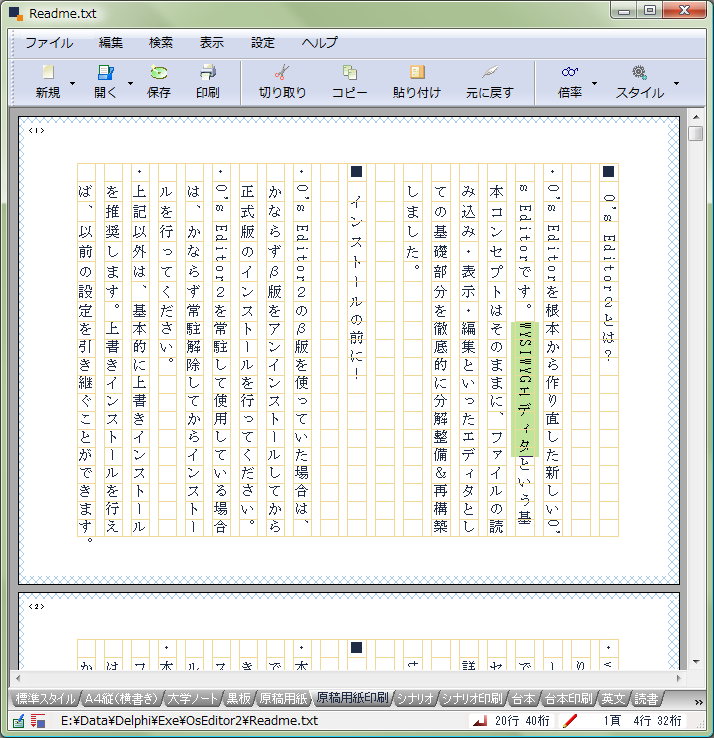Viewport: 714px width, 738px height.
Task: Click the page marker <1> at top left
Action: coord(36,130)
